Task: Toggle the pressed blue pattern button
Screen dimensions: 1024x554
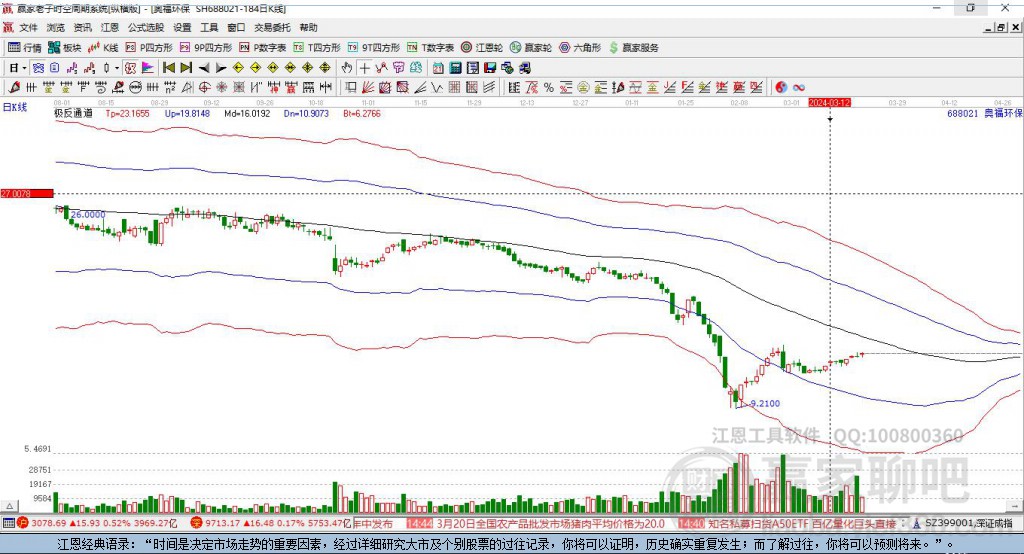Action: (39, 68)
